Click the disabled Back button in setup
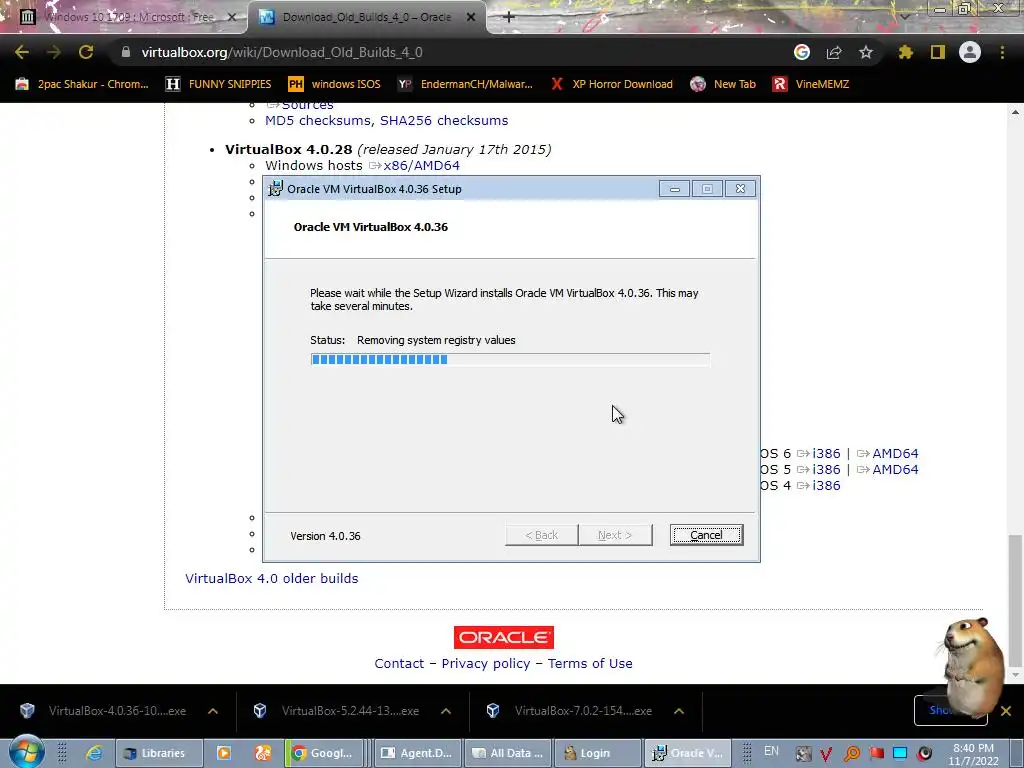The width and height of the screenshot is (1024, 768). [x=541, y=535]
